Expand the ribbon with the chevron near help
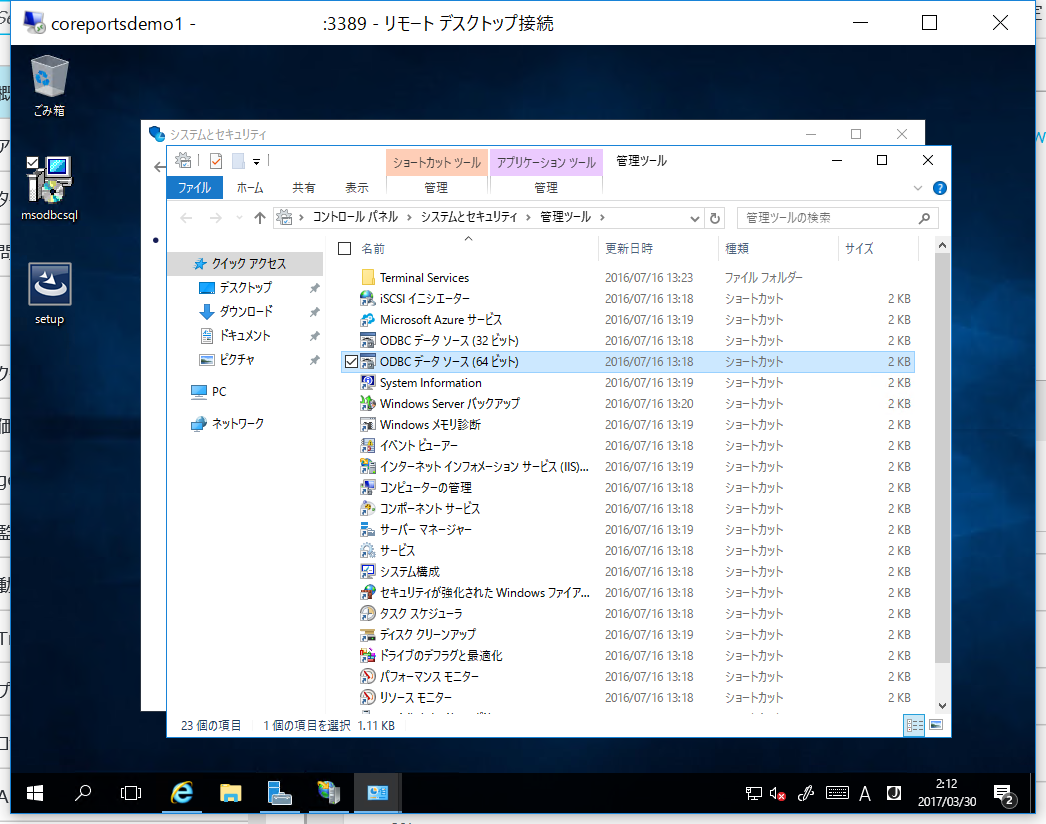 click(x=918, y=188)
